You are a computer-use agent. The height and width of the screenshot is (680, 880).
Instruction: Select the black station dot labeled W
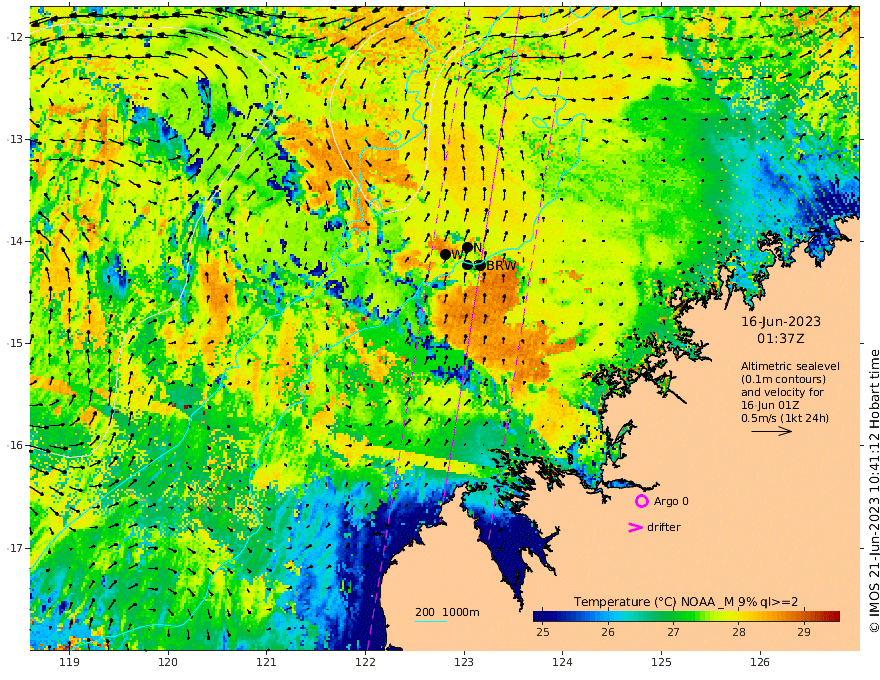coord(446,254)
